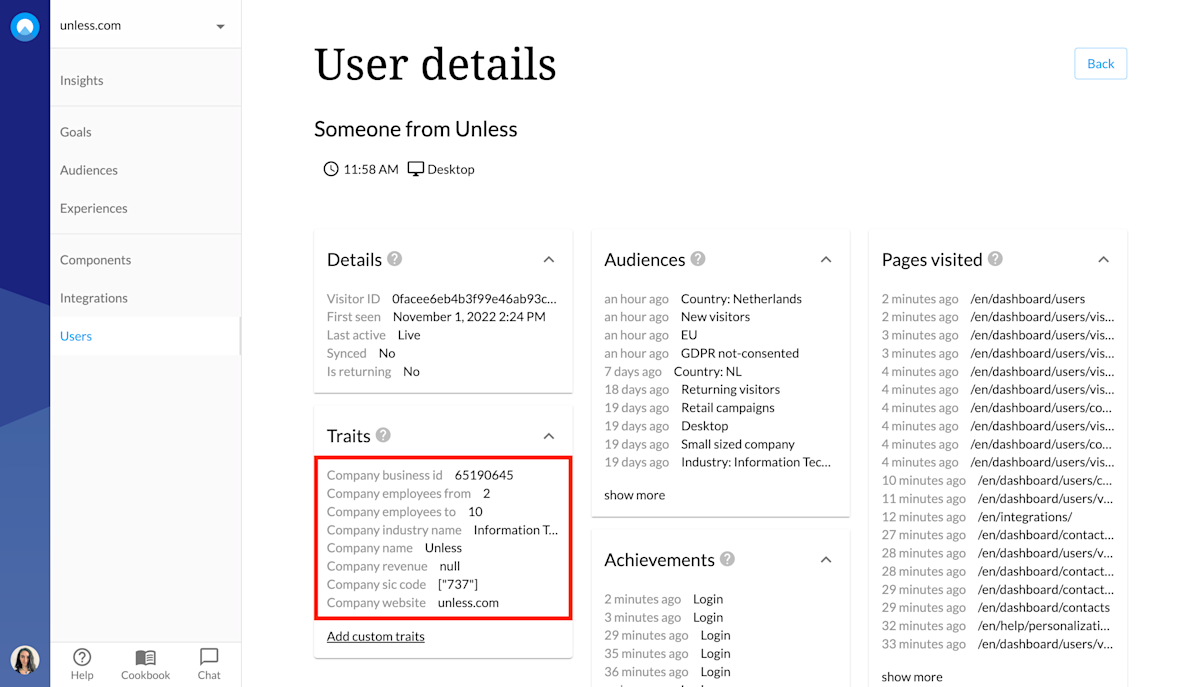Click the Visitor ID value 0facee6eb4b3f99e46ab93c

pyautogui.click(x=475, y=298)
